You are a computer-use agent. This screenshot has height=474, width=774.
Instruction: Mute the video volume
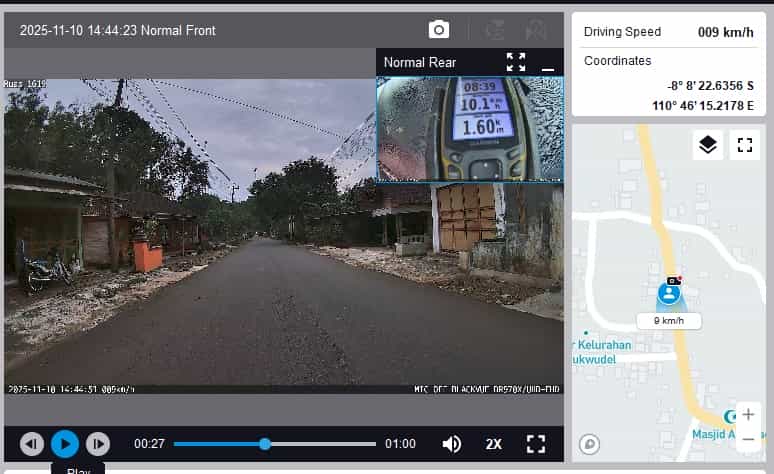452,444
